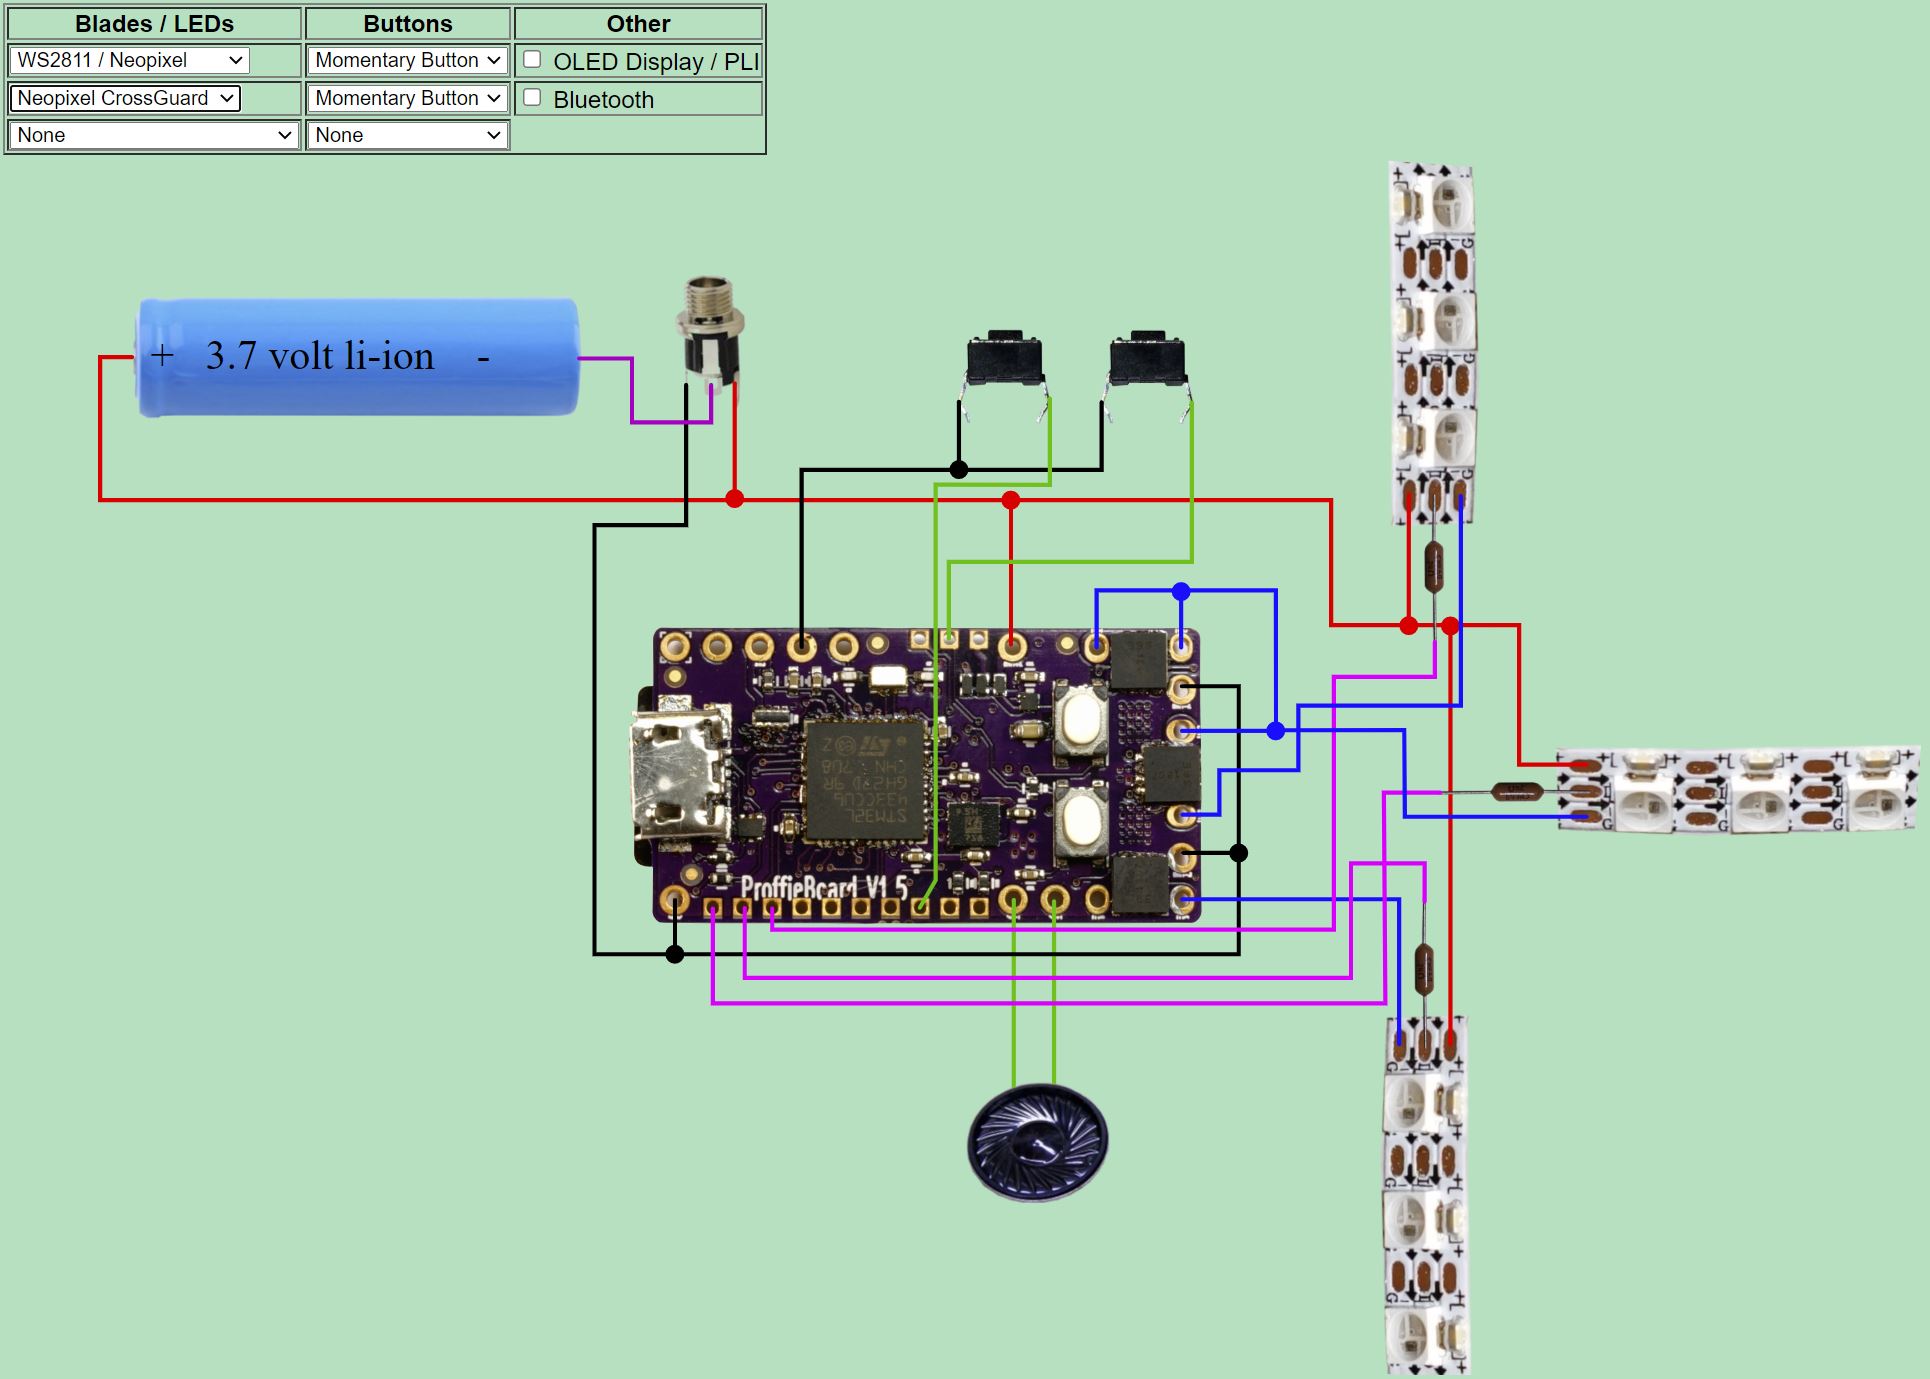Open the second Momentary Button dropdown
Screen dimensions: 1930x1379
pyautogui.click(x=407, y=98)
